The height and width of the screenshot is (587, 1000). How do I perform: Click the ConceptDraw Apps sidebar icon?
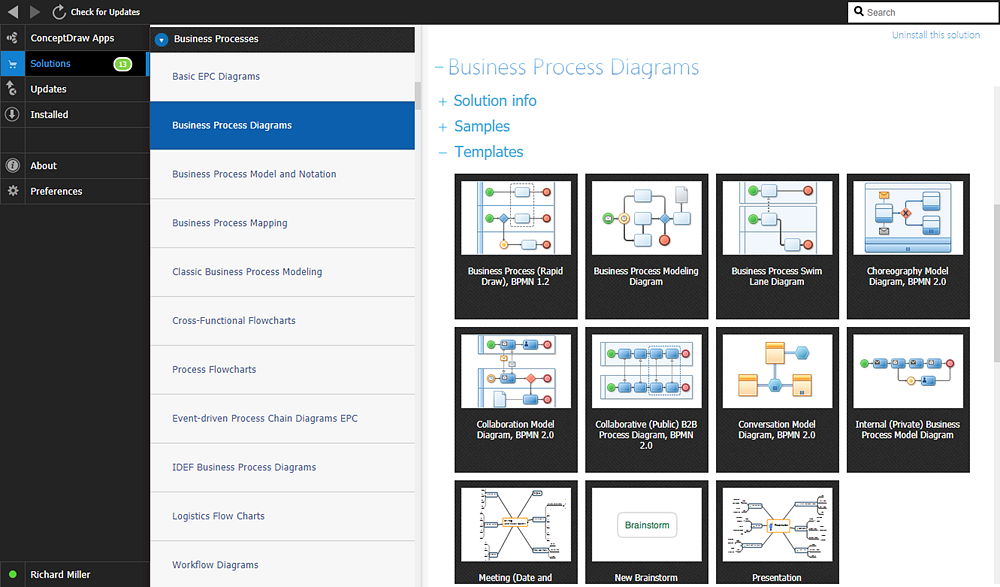point(12,38)
